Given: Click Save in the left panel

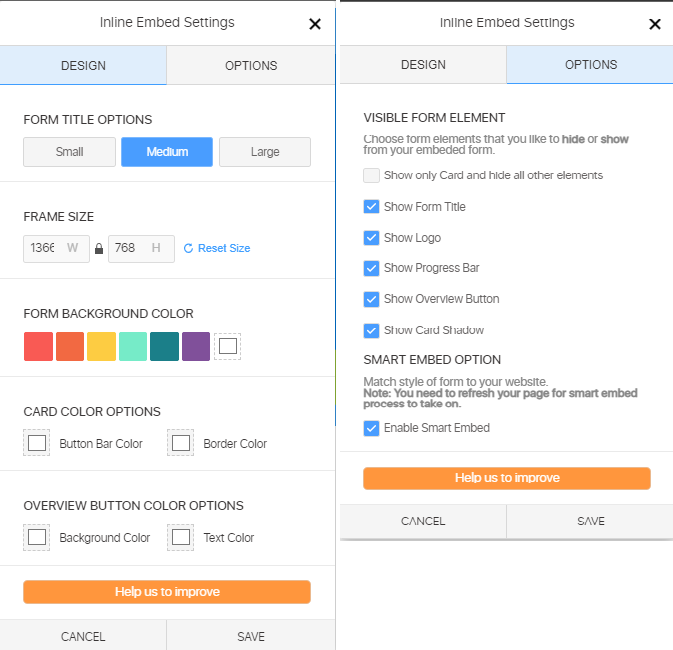Looking at the screenshot, I should (x=251, y=636).
